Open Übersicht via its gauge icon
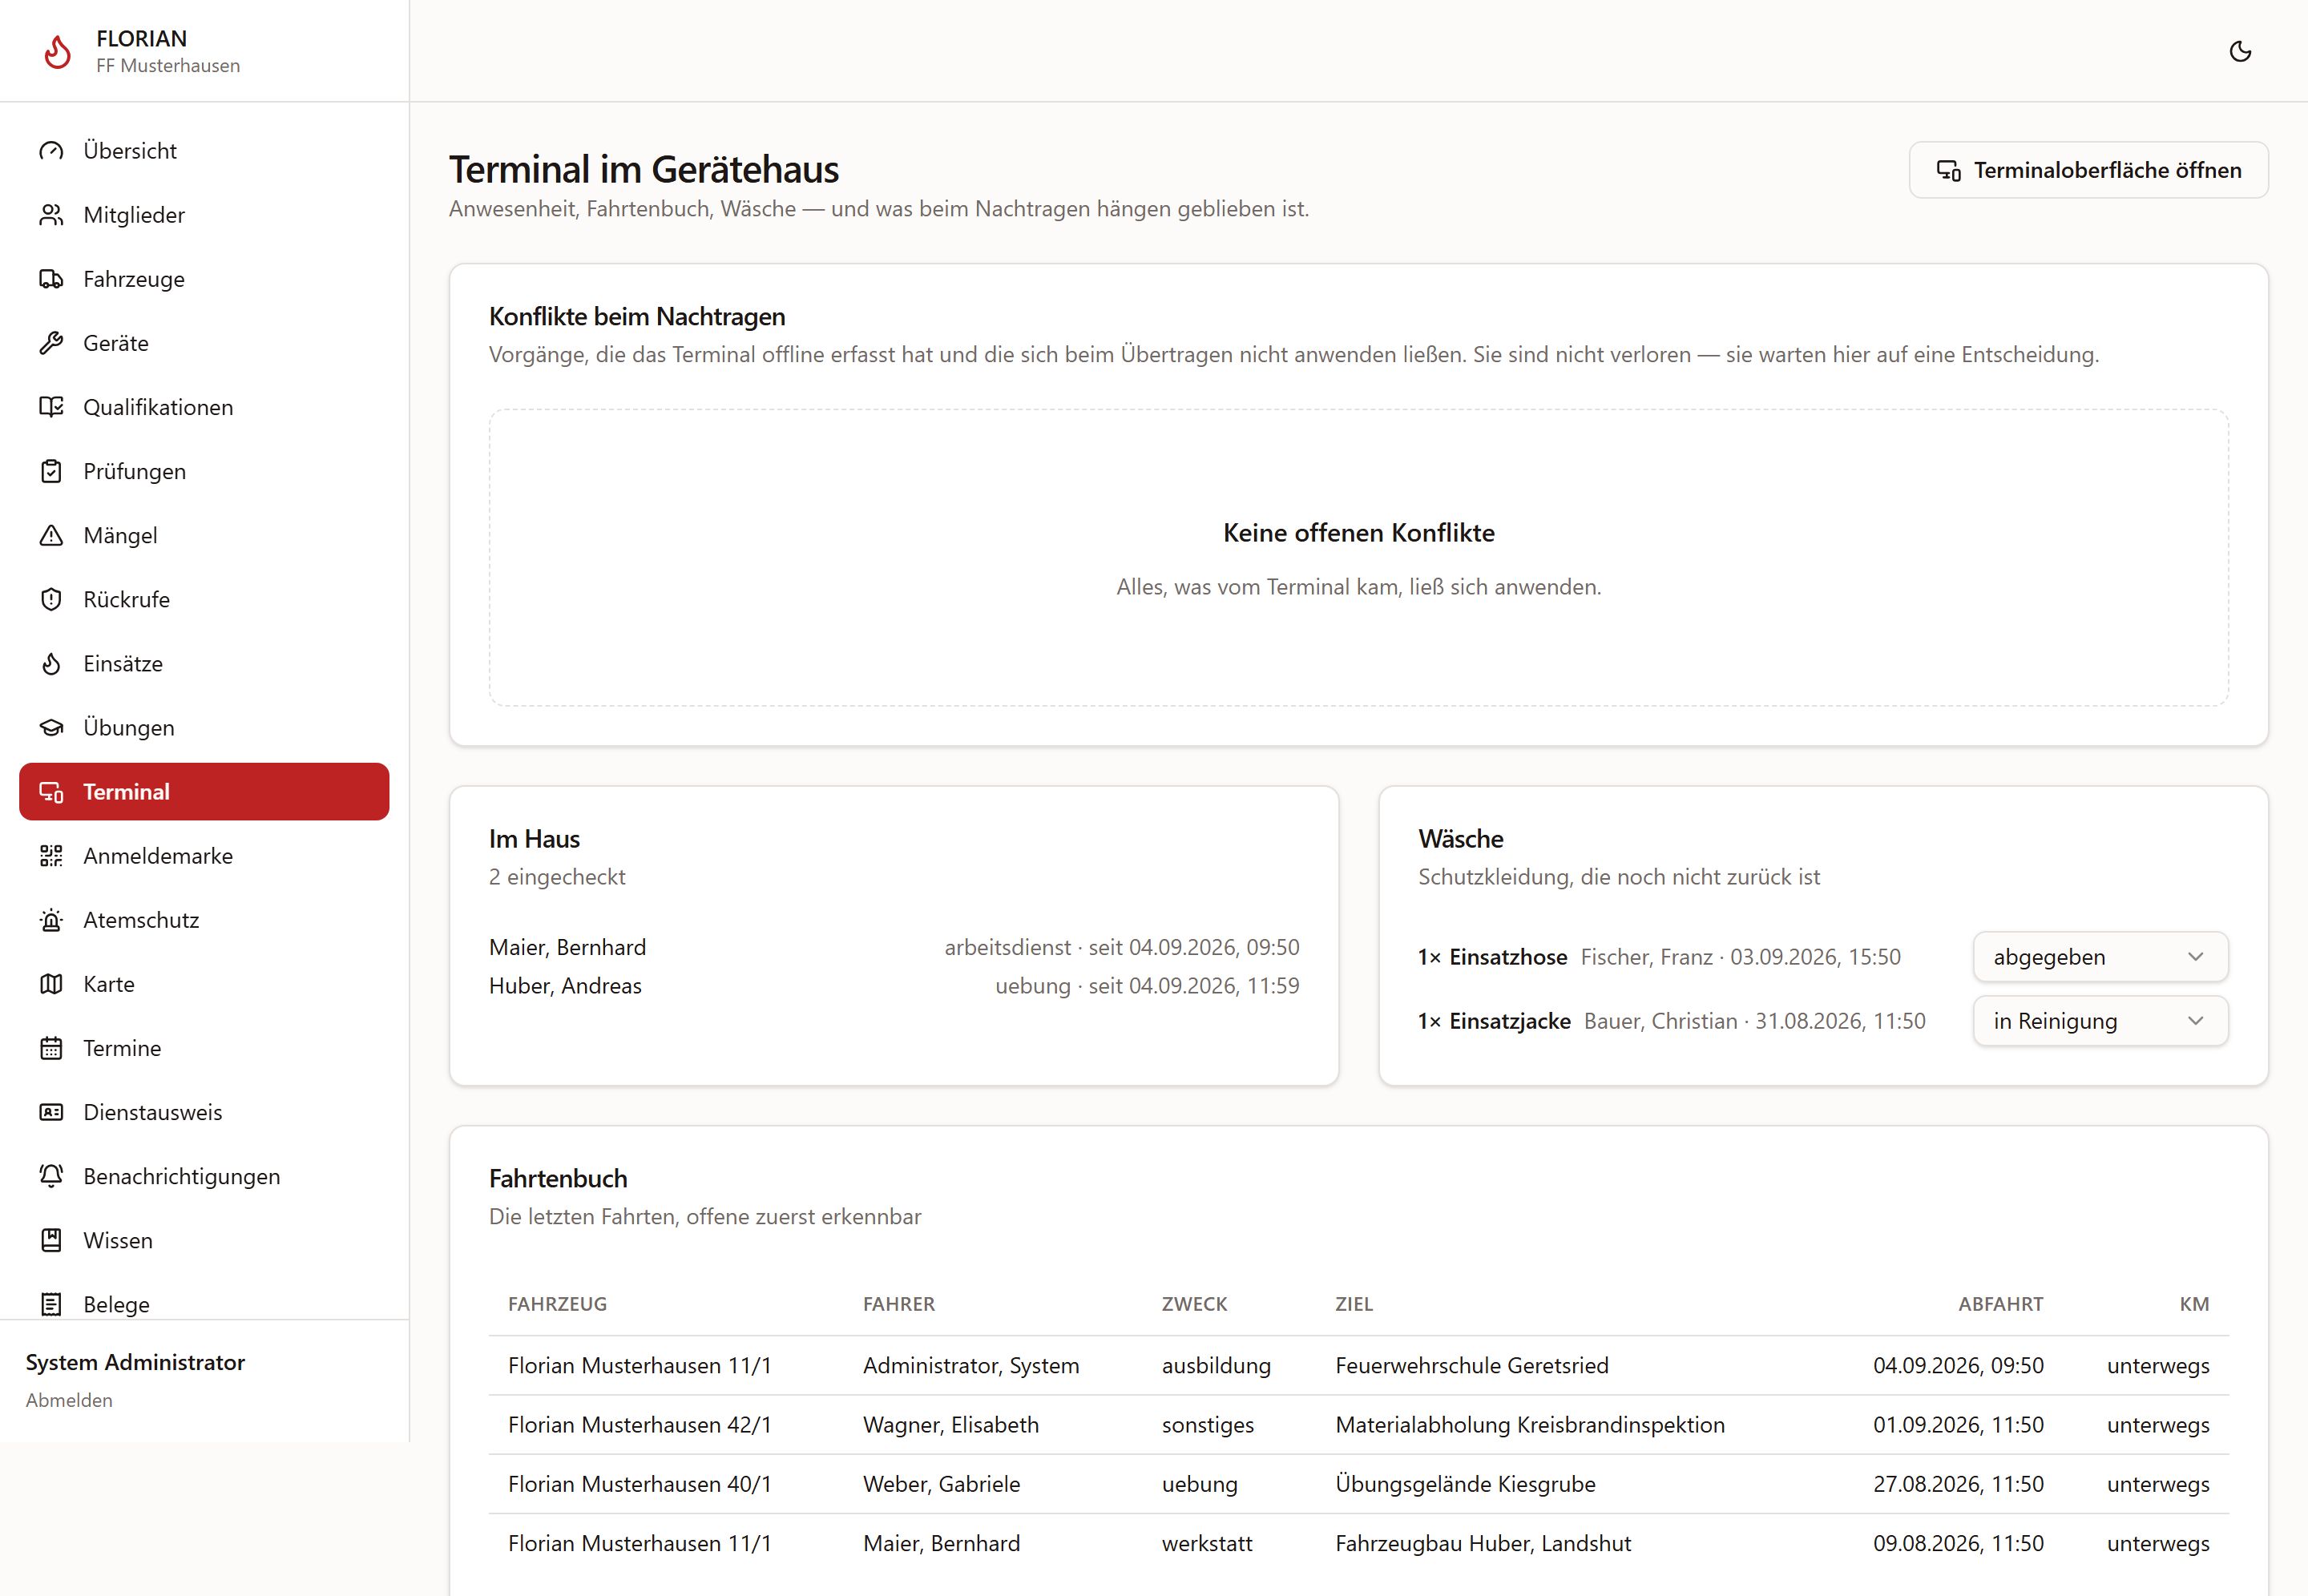2308x1596 pixels. click(51, 151)
